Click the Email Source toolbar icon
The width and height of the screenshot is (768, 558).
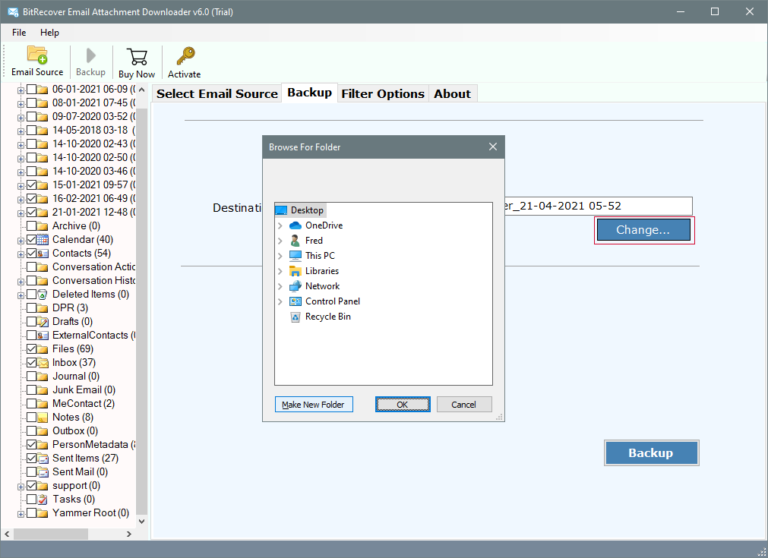click(x=37, y=54)
